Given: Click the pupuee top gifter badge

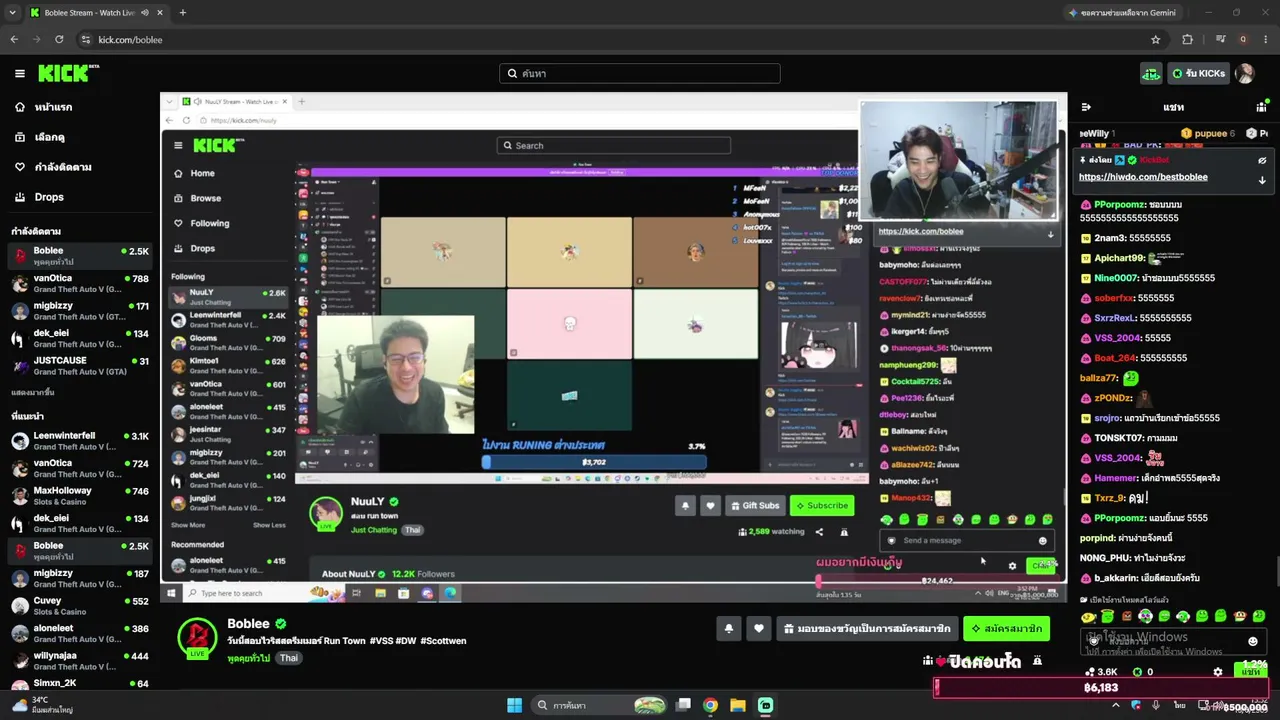Looking at the screenshot, I should coord(1206,133).
